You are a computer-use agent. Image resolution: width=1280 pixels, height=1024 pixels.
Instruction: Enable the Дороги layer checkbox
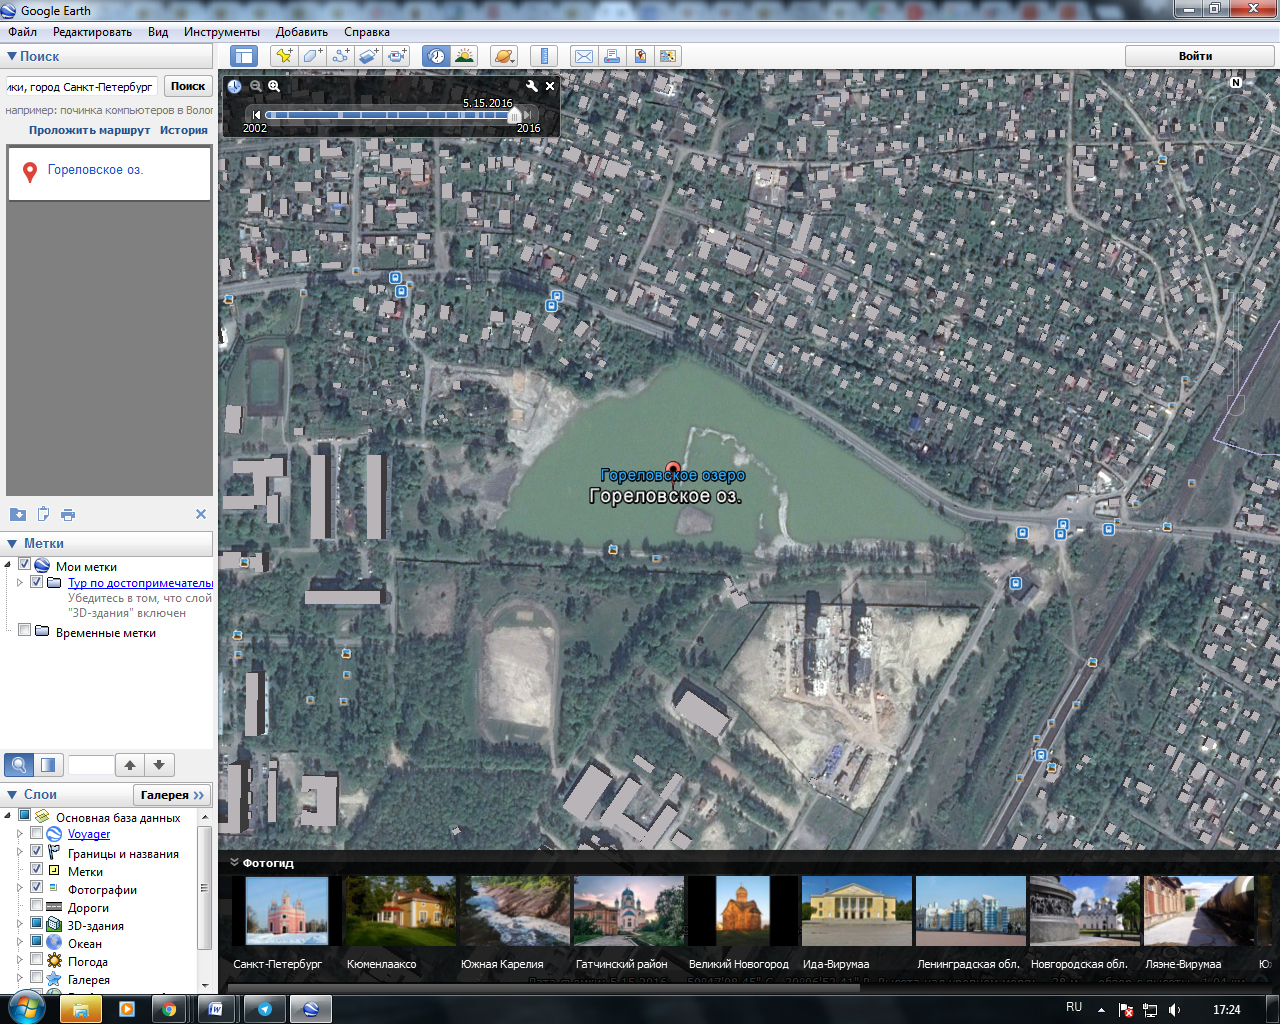coord(37,905)
